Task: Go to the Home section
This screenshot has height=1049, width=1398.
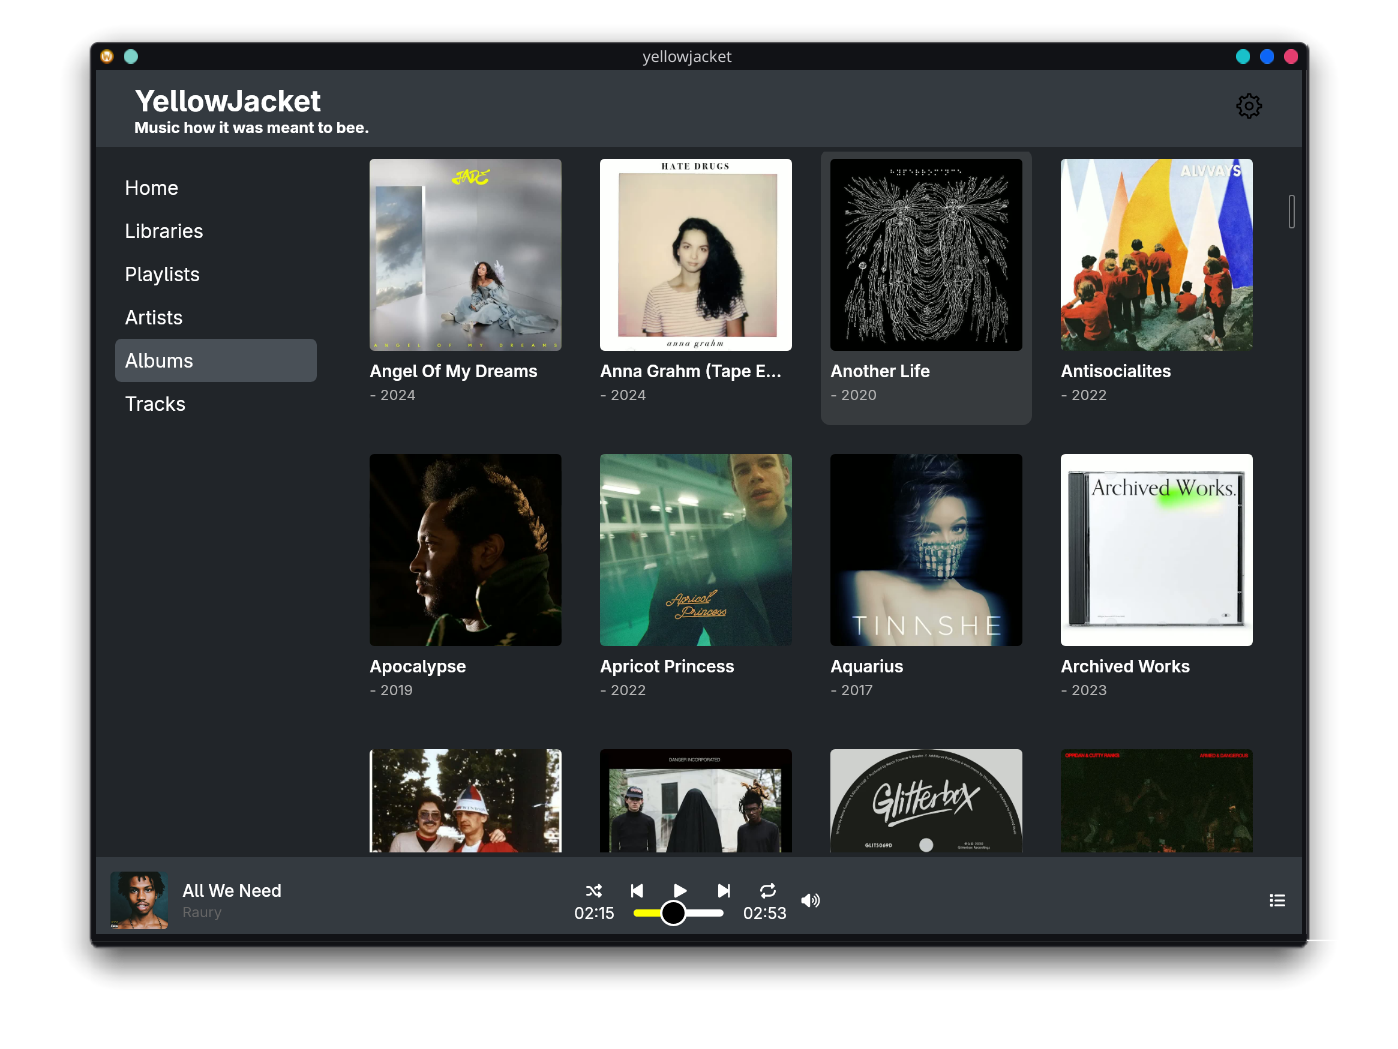Action: 151,188
